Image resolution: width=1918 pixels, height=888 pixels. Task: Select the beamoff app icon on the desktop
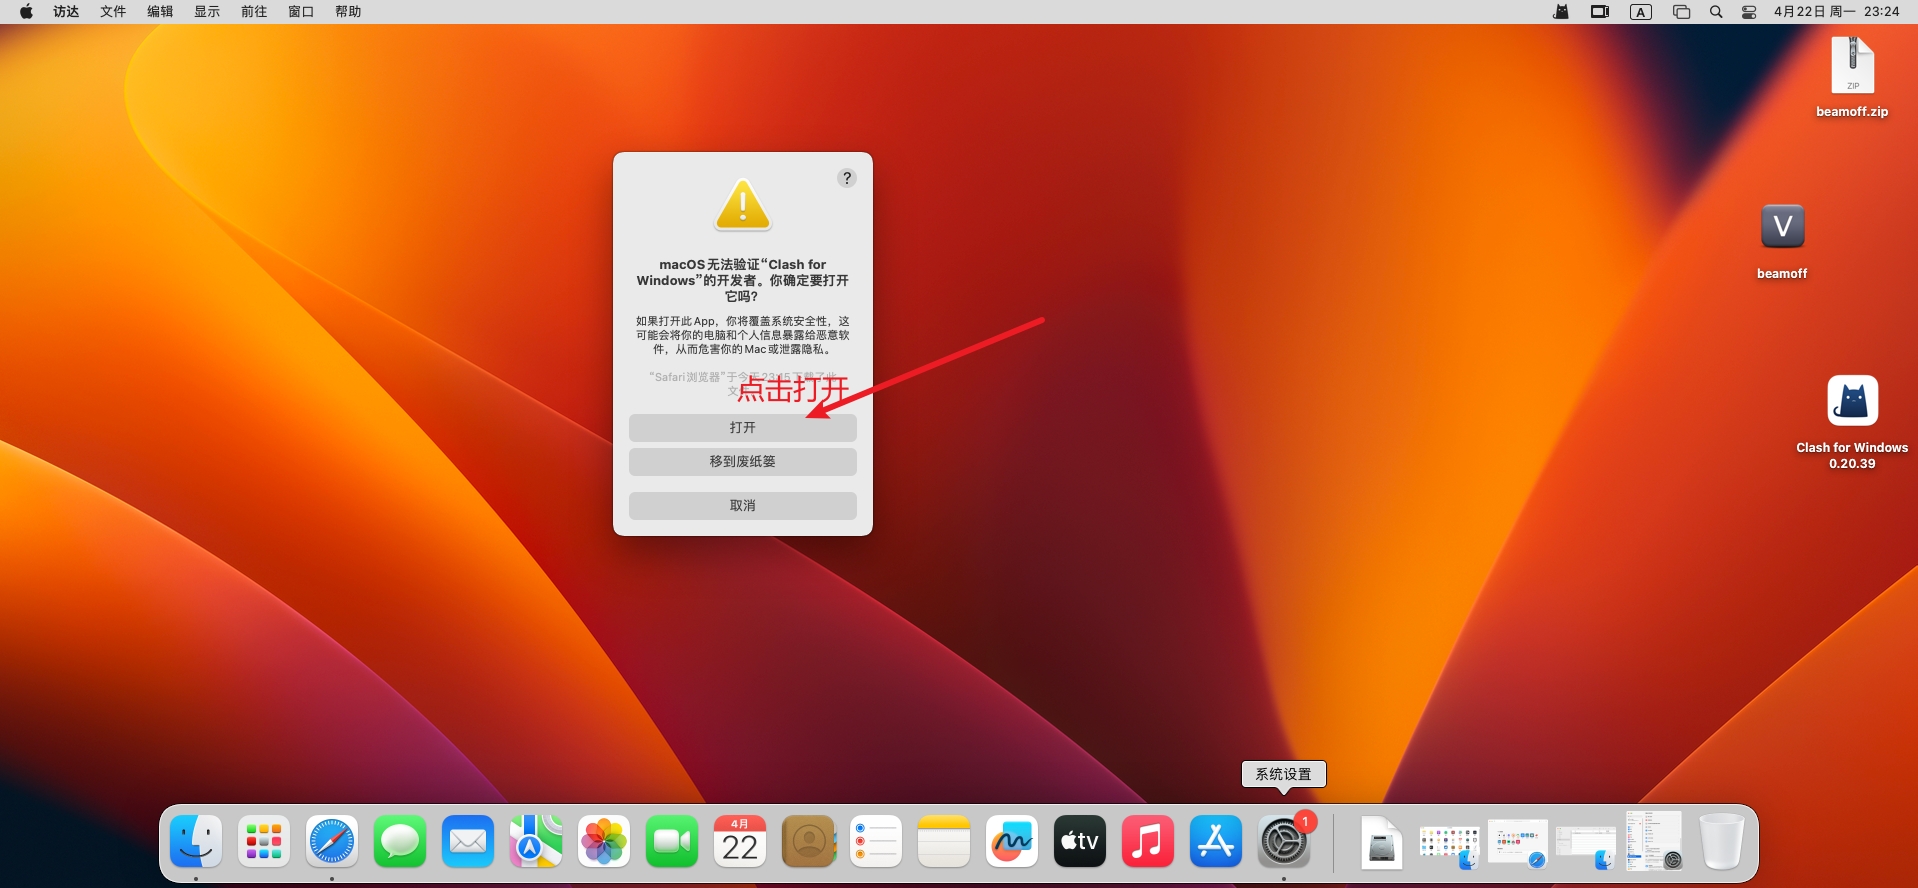pos(1782,228)
